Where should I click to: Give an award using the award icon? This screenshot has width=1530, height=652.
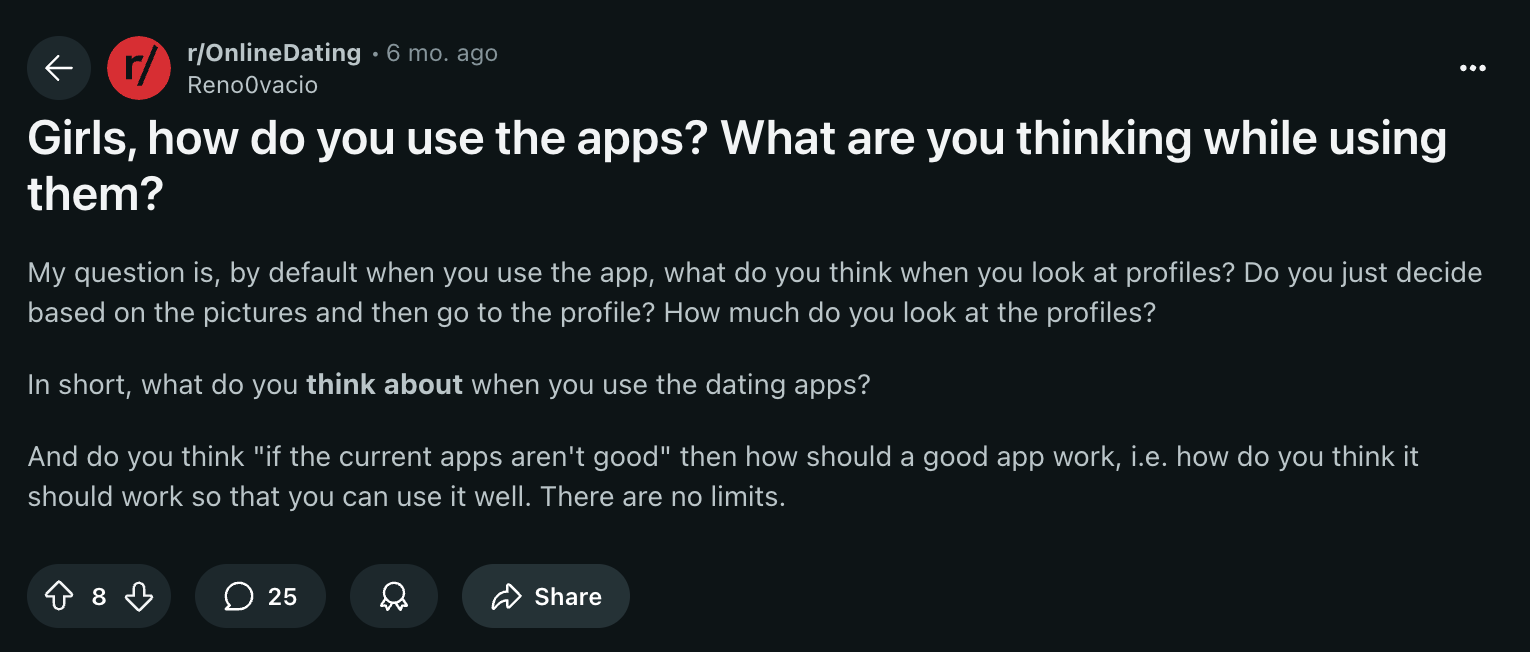pos(394,597)
